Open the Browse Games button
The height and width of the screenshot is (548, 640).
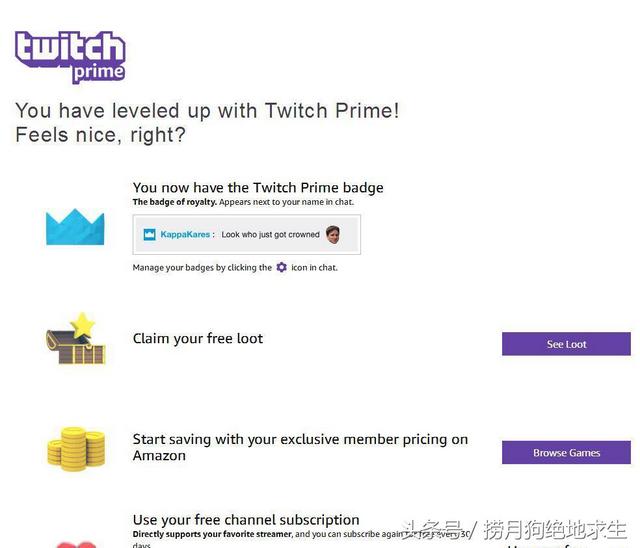pyautogui.click(x=566, y=453)
